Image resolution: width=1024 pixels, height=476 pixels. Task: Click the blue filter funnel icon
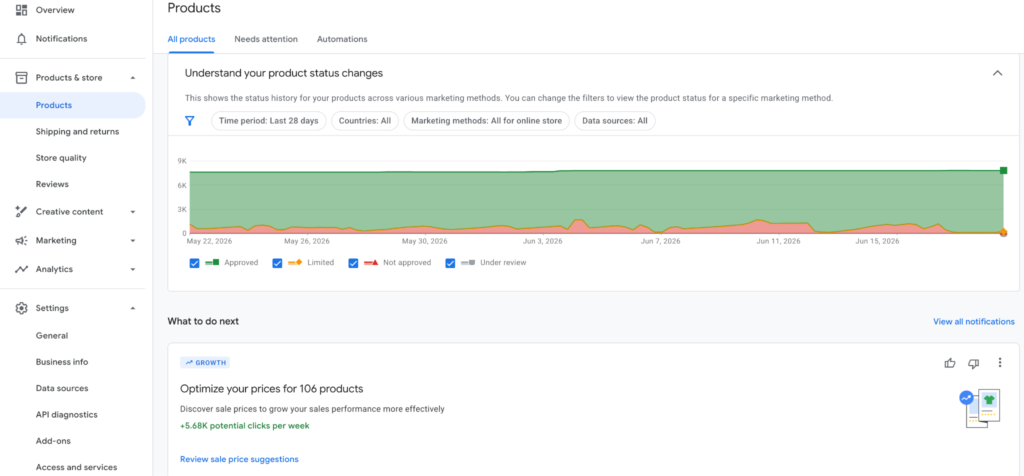[189, 121]
